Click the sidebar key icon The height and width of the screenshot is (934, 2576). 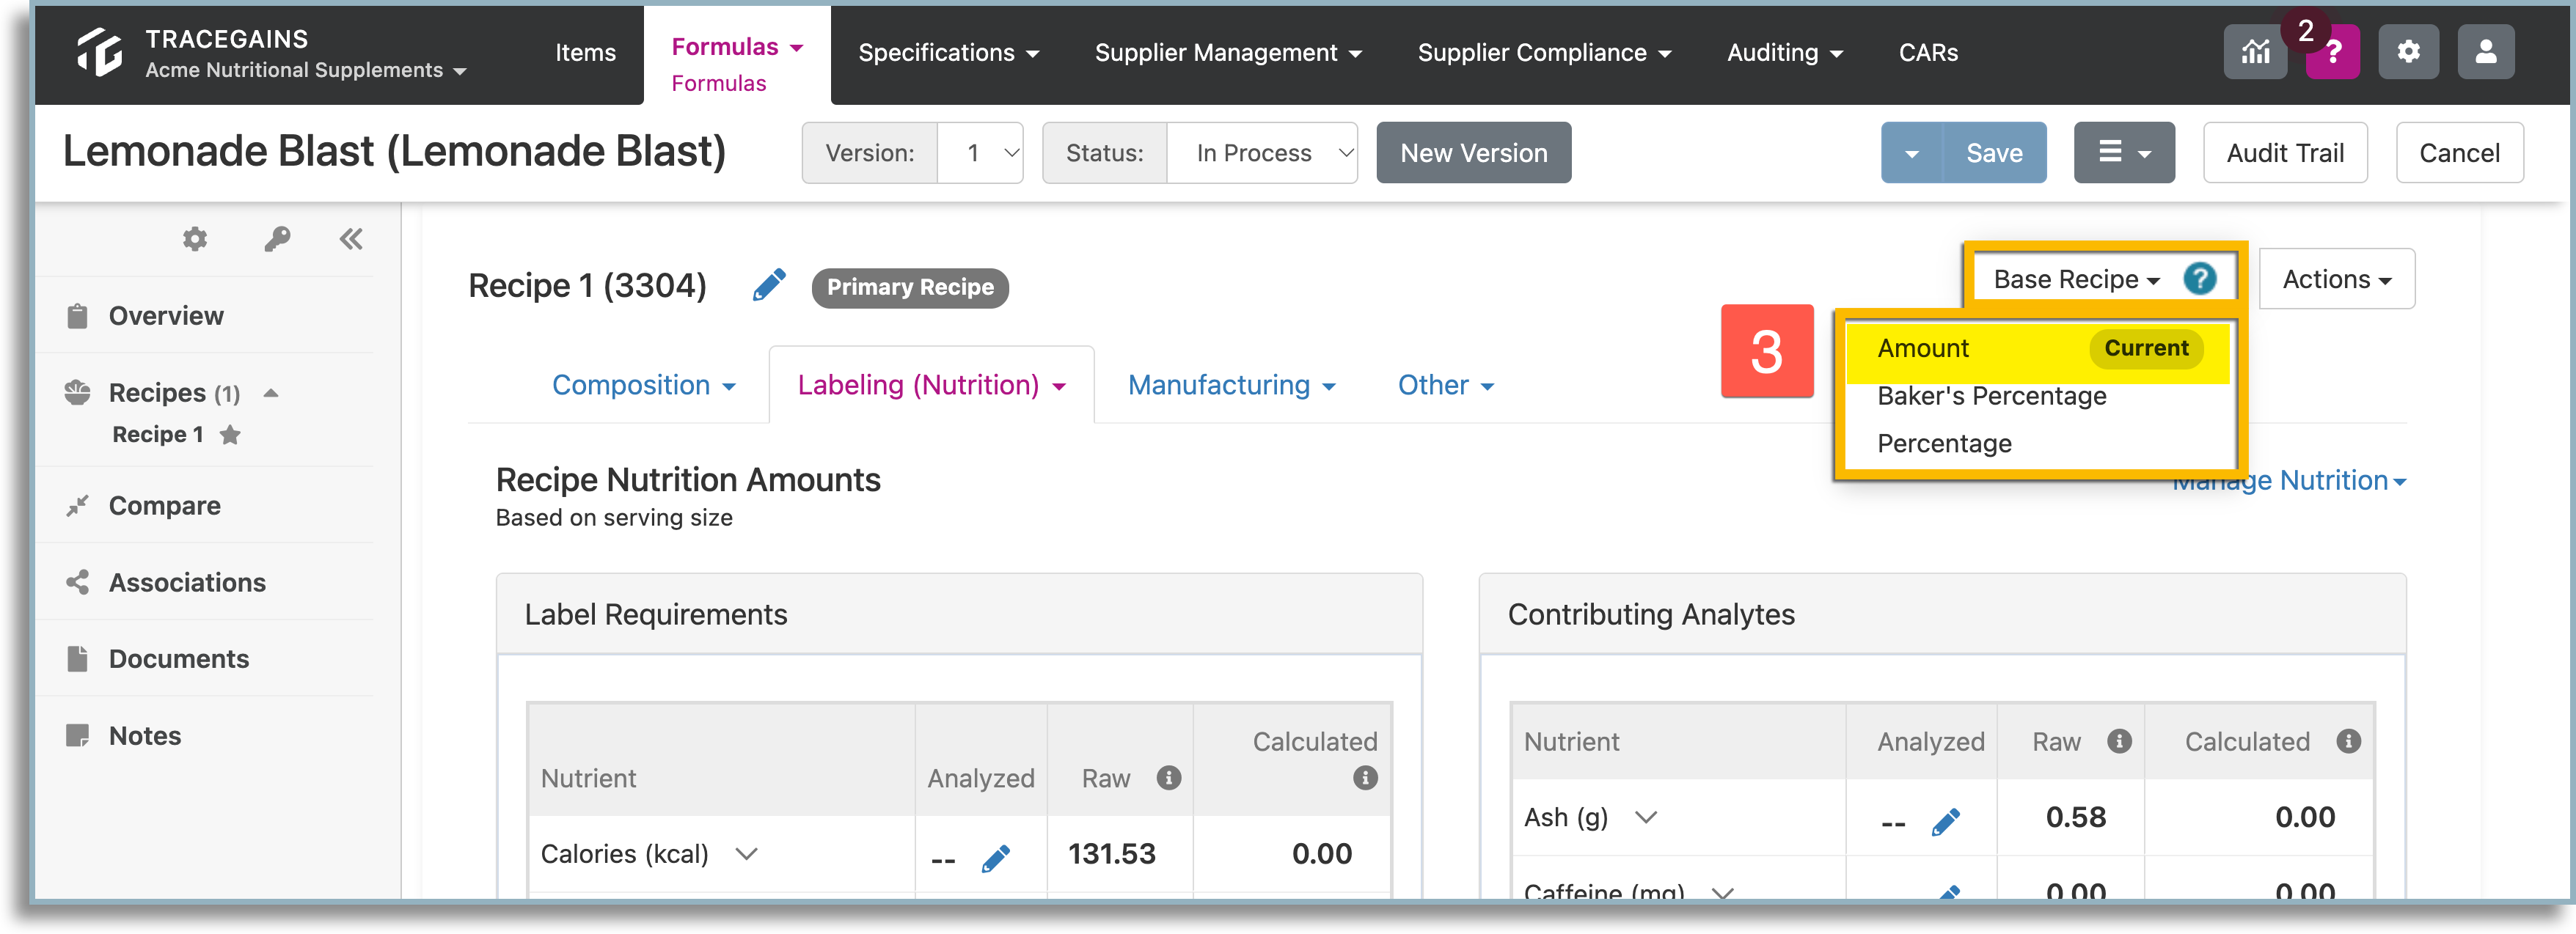tap(277, 239)
